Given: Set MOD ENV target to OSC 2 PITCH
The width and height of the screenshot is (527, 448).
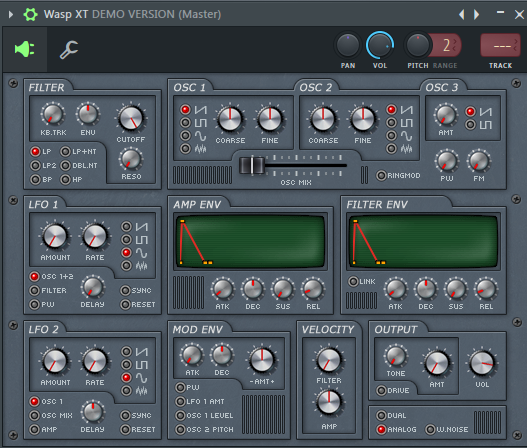Looking at the screenshot, I should click(x=180, y=429).
